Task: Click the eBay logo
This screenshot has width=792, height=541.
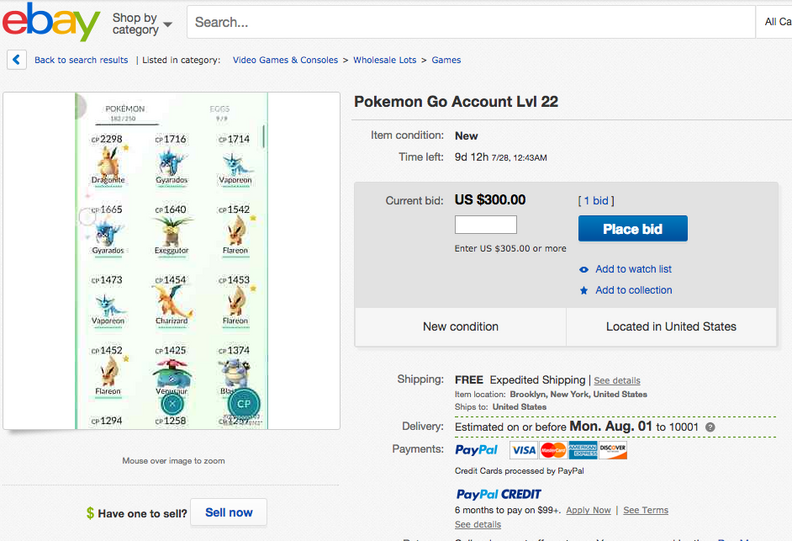Action: coord(51,22)
